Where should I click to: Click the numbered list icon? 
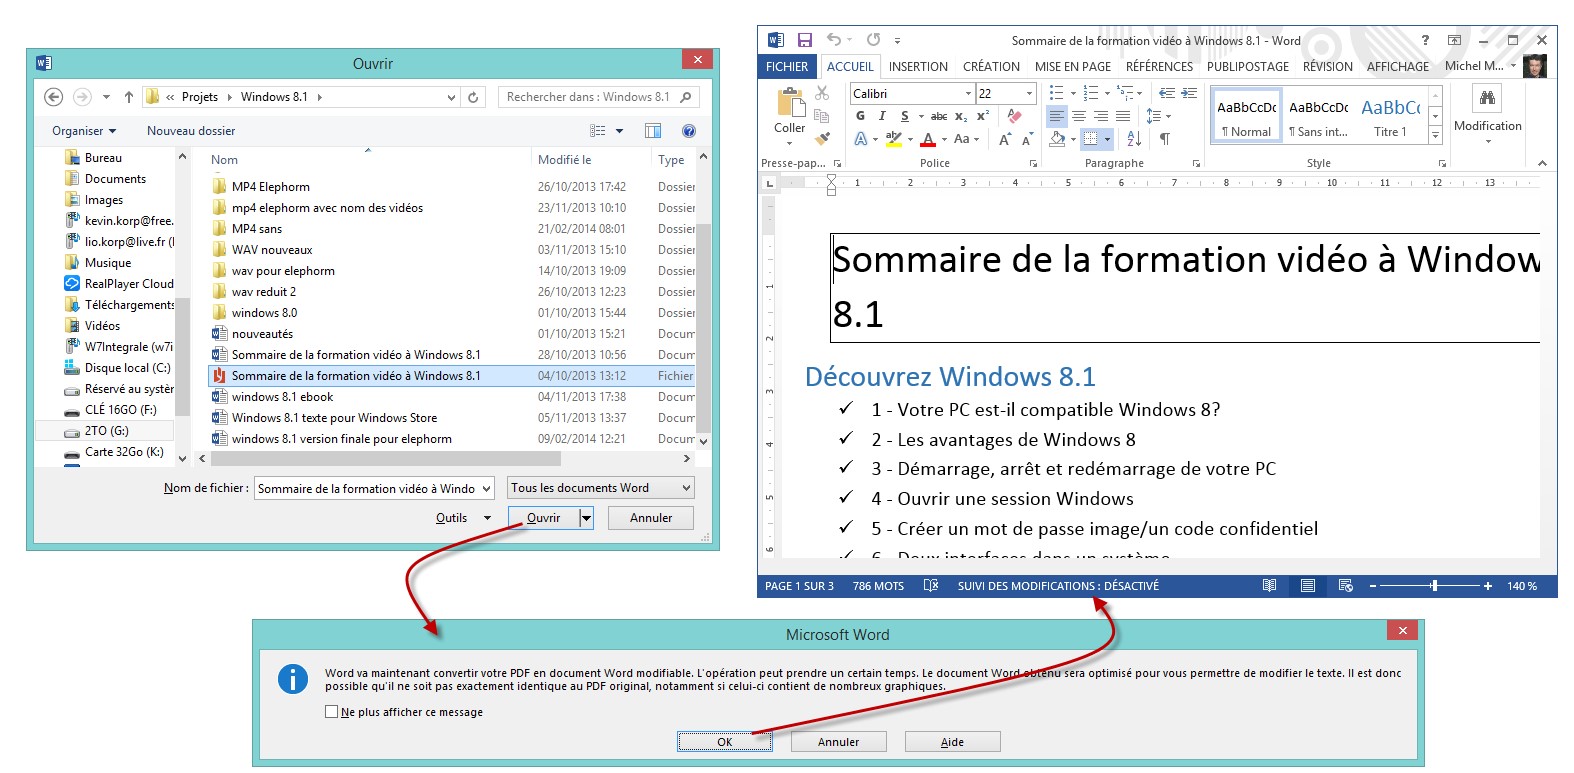pos(1091,93)
